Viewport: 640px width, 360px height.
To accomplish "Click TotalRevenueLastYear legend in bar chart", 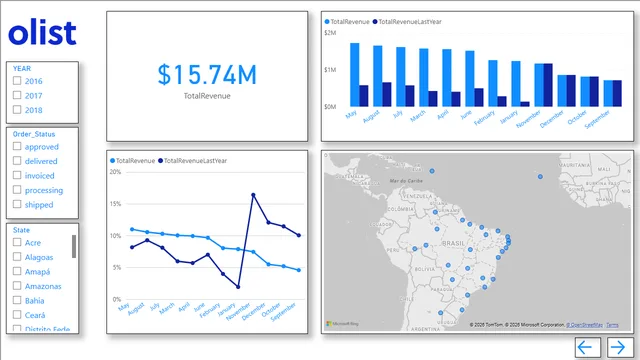I will [407, 22].
